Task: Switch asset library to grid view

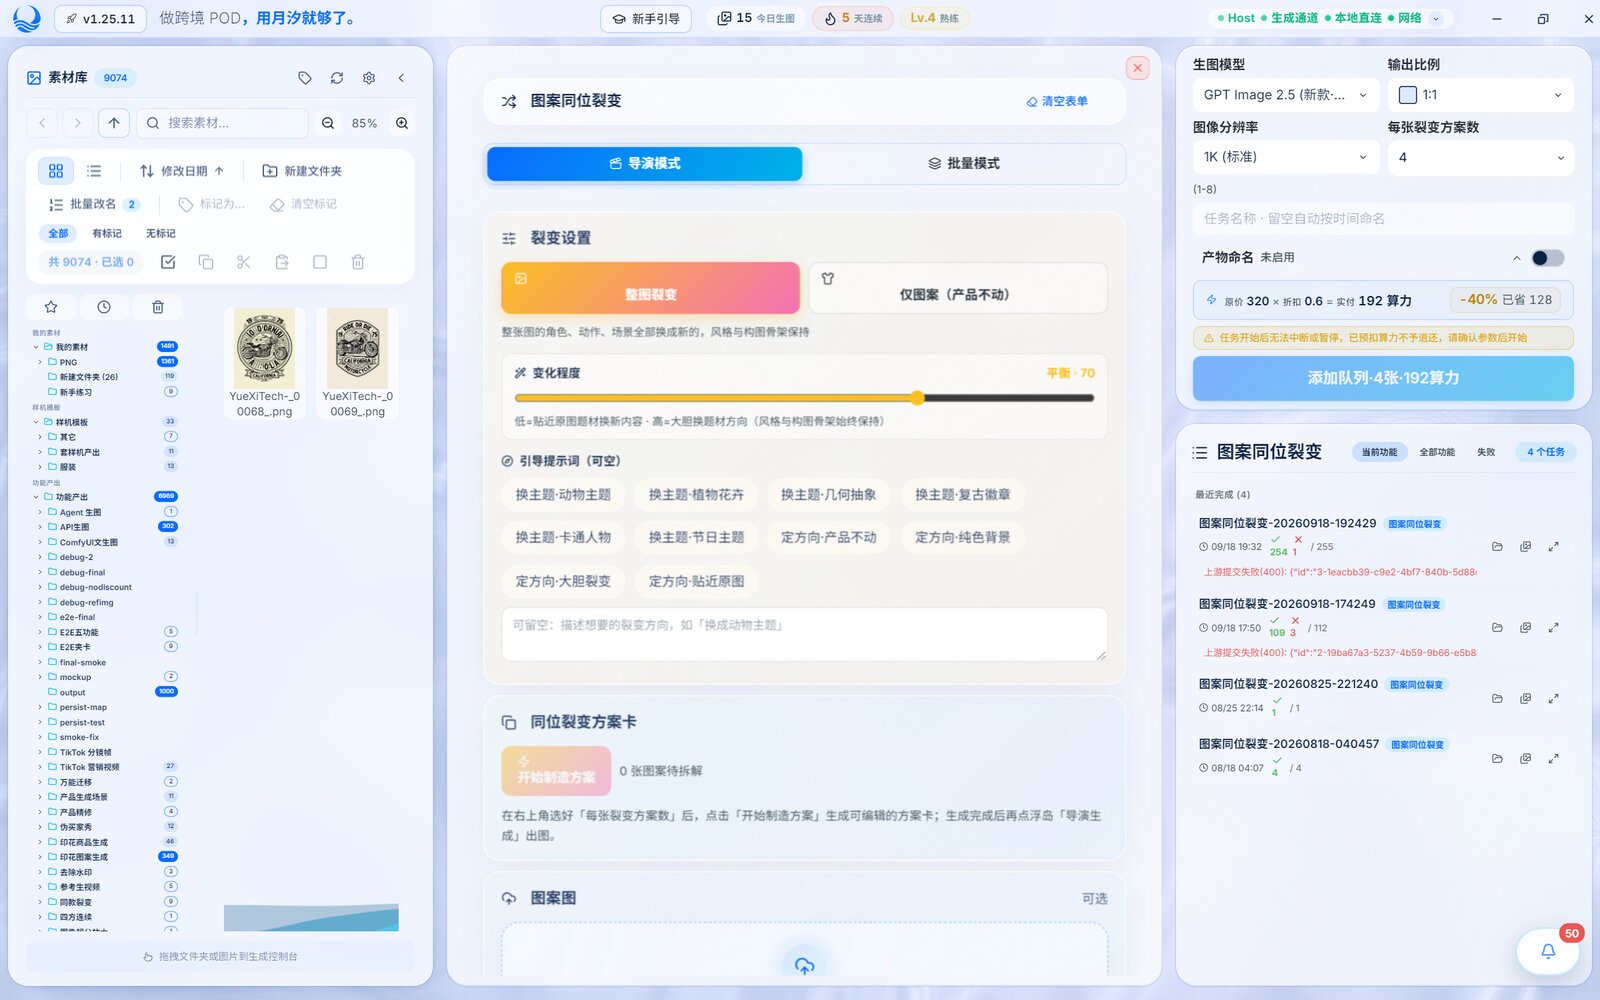Action: 56,171
